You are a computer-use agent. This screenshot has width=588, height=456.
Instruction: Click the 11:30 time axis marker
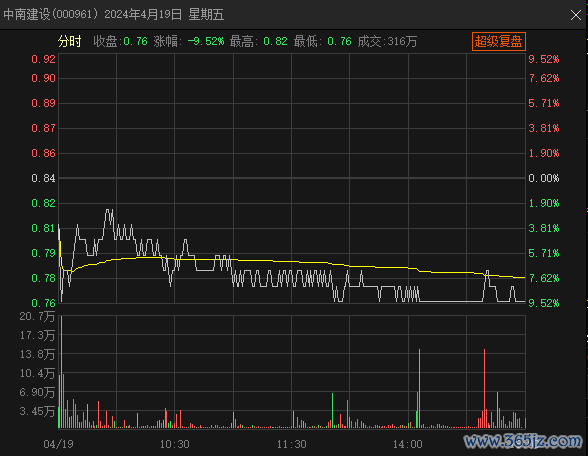click(291, 444)
